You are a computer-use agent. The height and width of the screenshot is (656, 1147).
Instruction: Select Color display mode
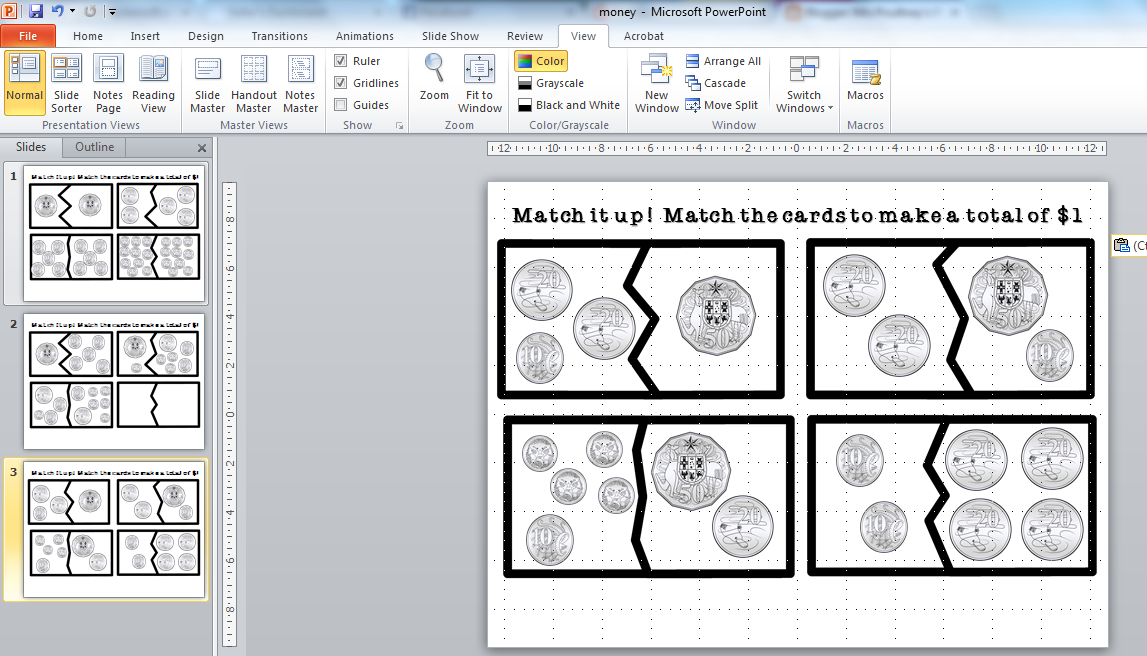[x=541, y=61]
